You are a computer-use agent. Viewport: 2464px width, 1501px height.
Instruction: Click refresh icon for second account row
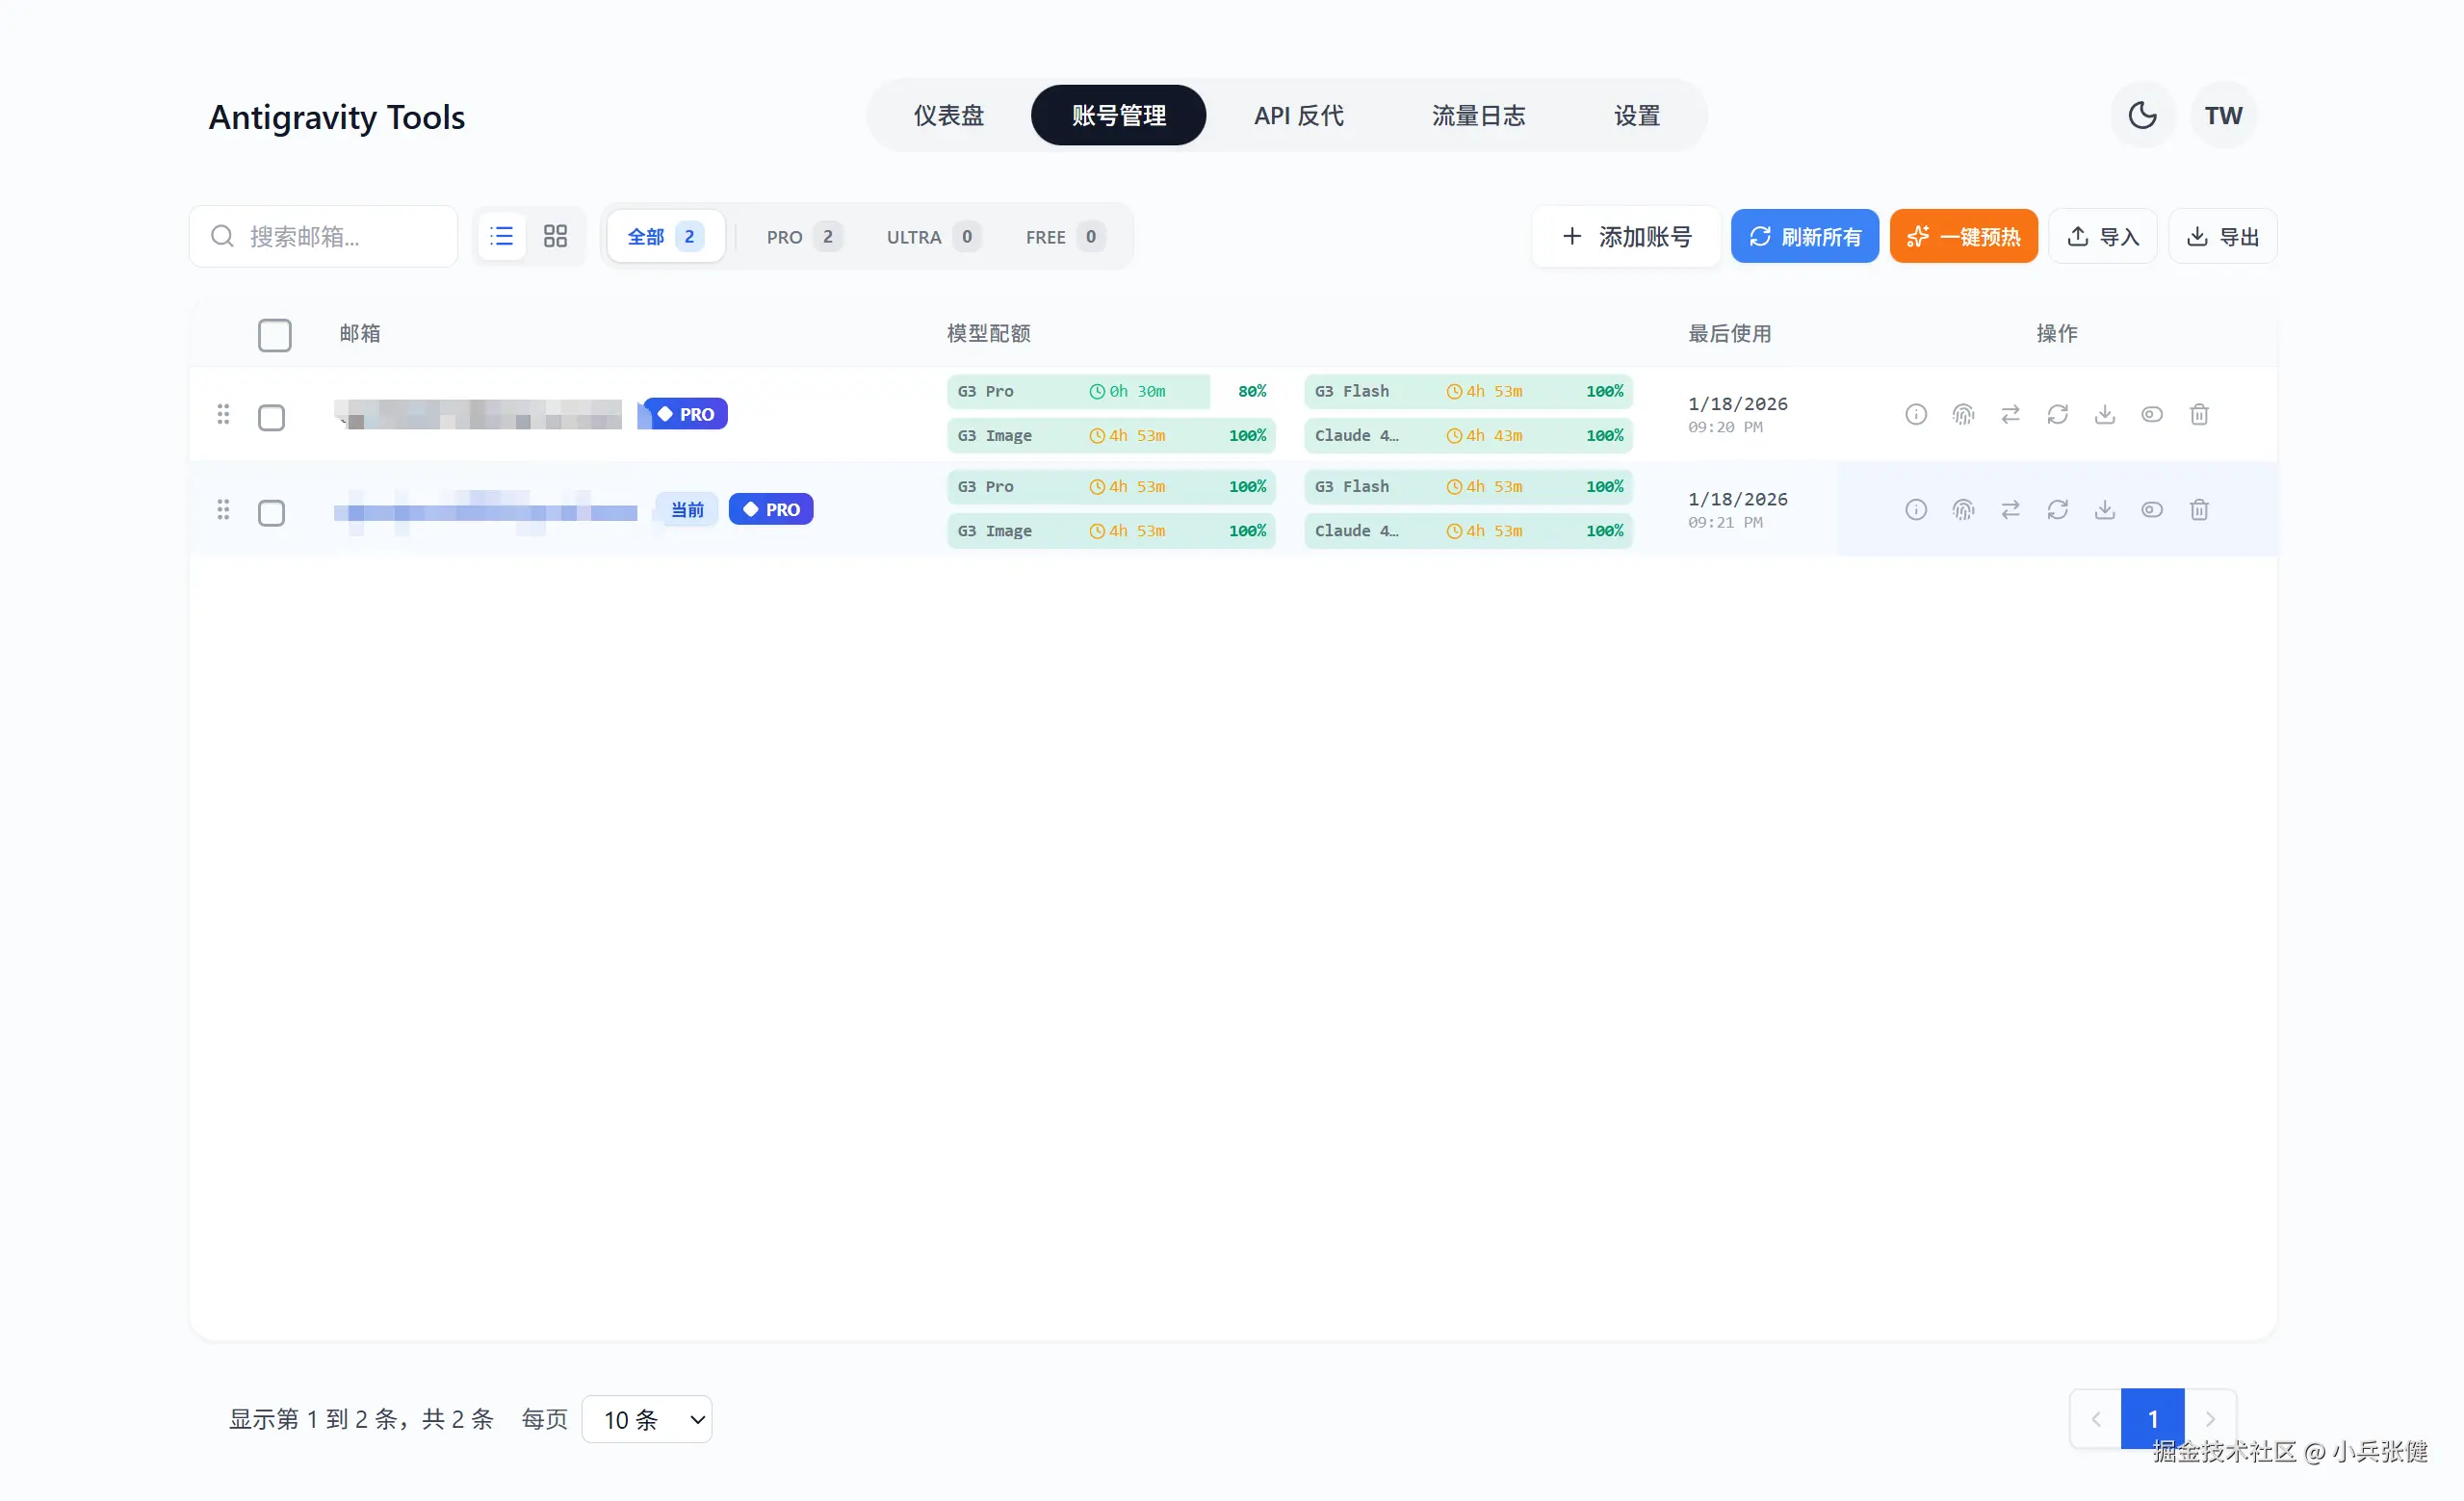click(2057, 510)
